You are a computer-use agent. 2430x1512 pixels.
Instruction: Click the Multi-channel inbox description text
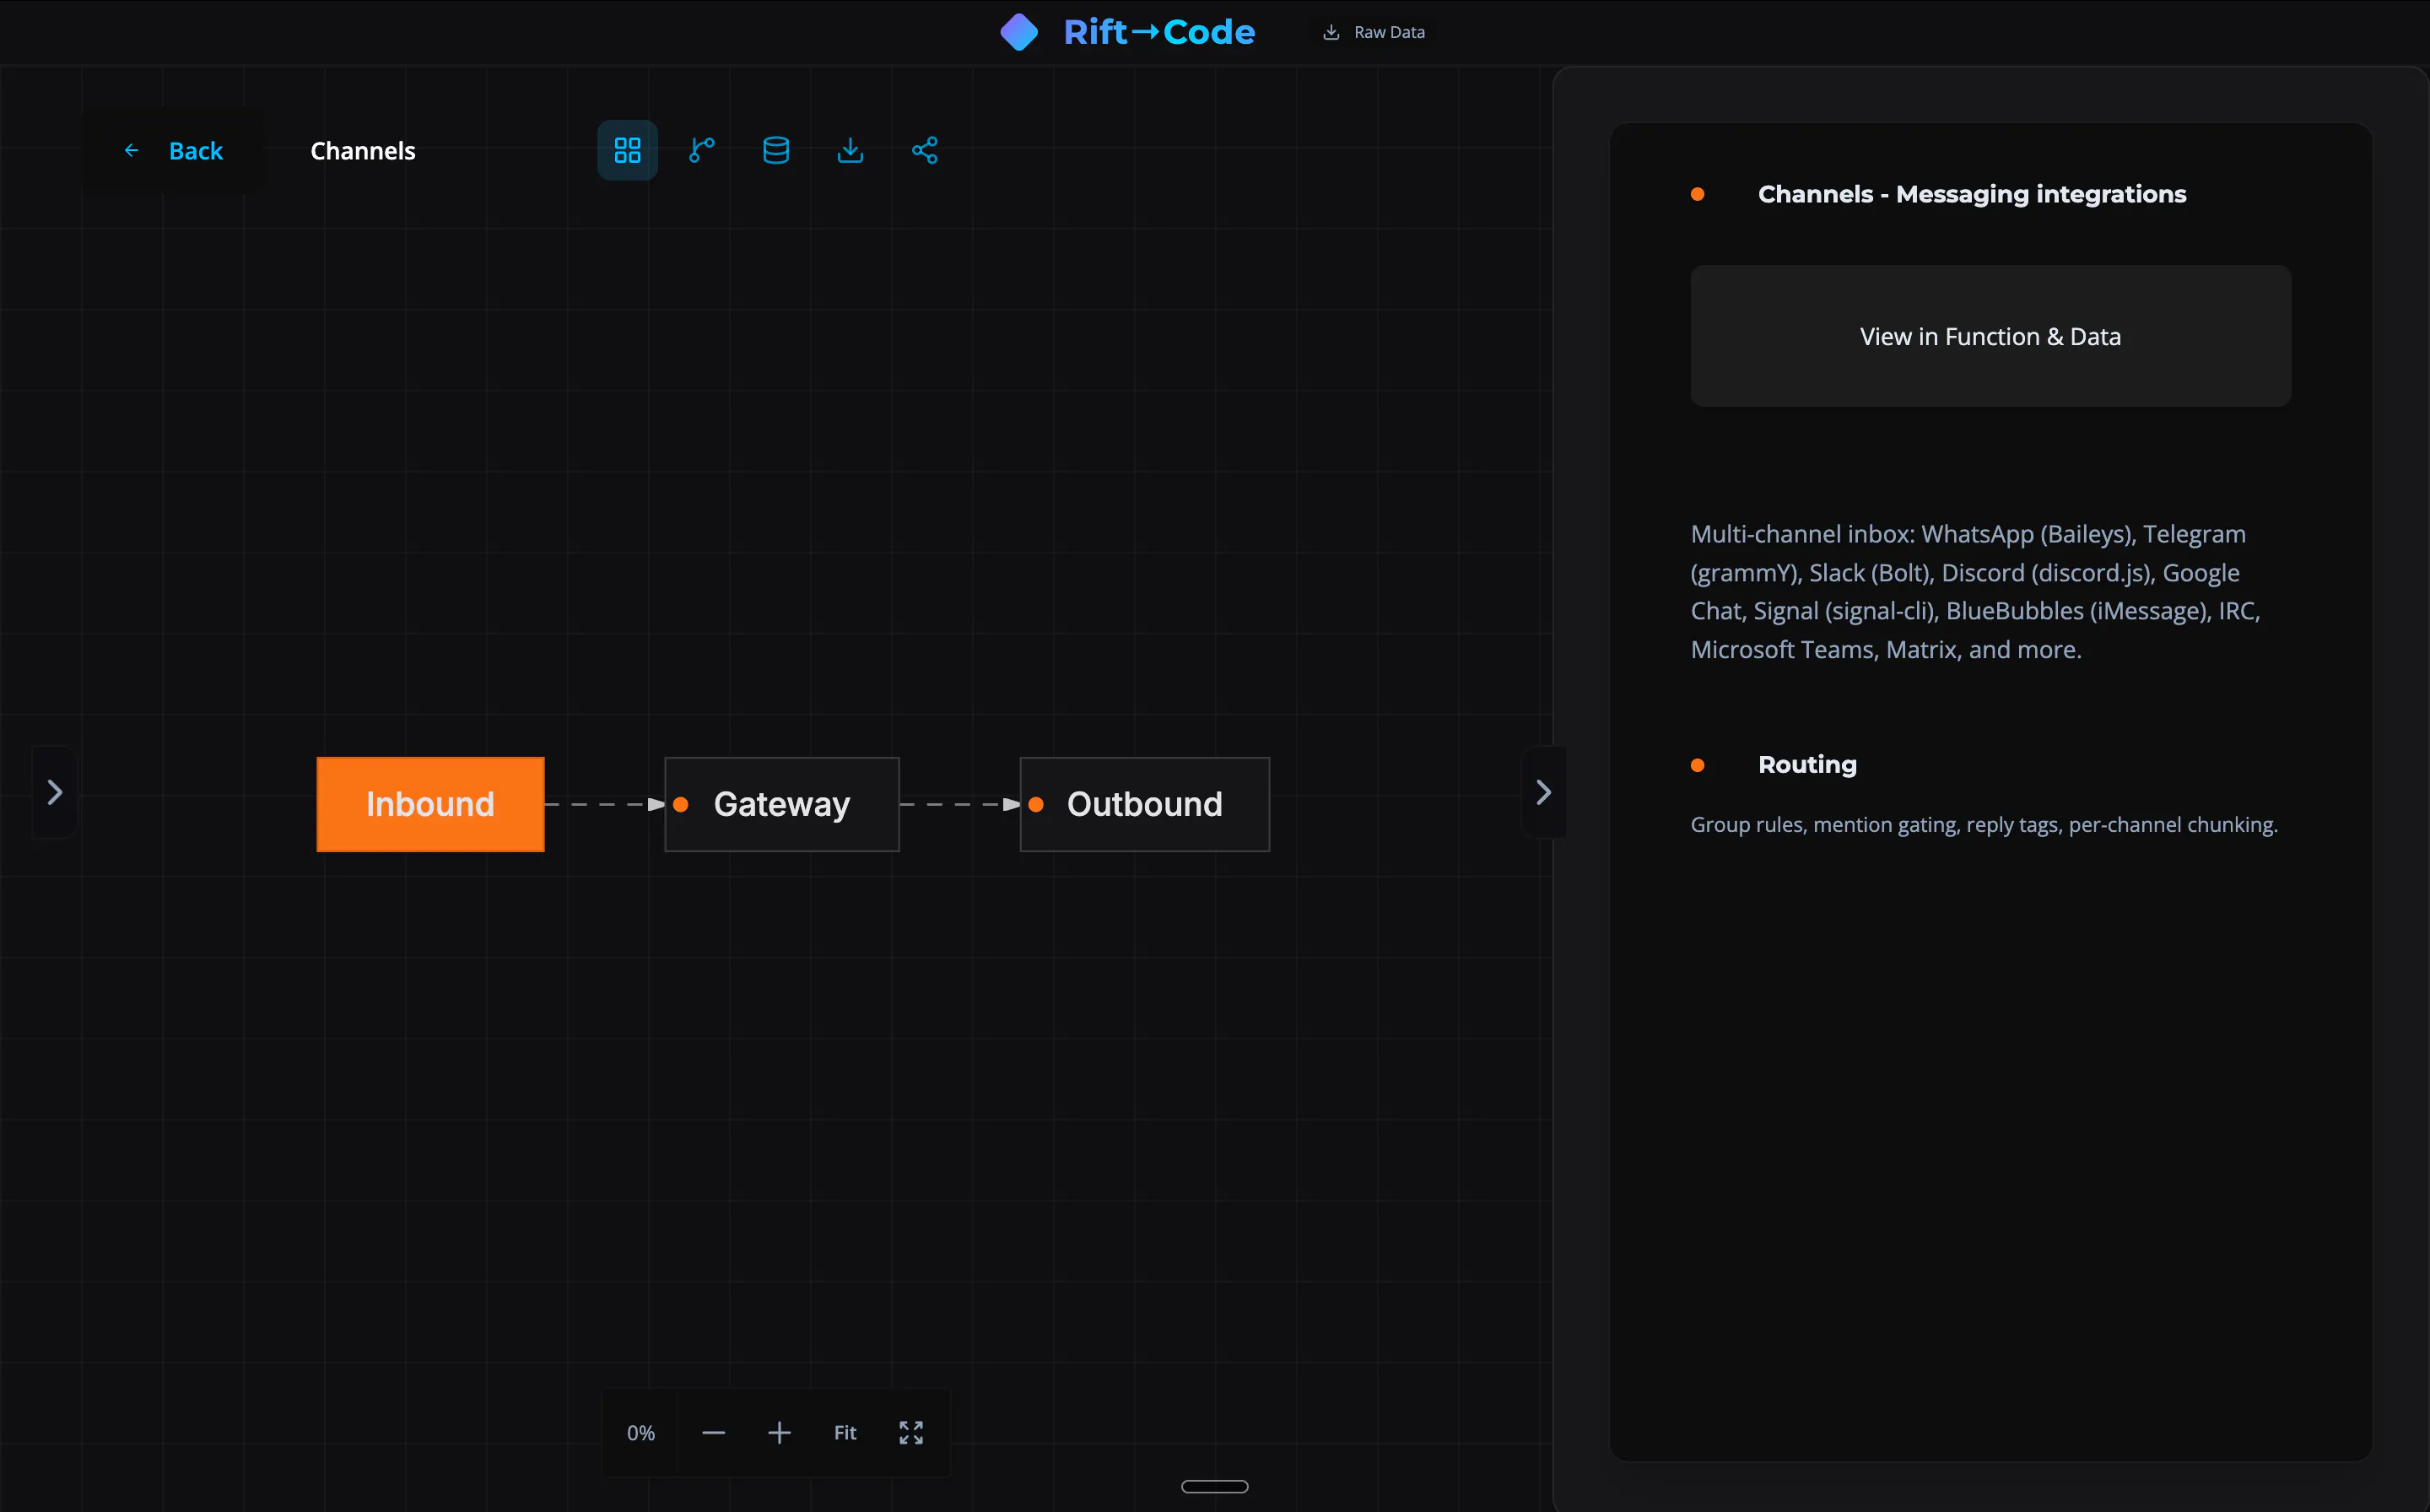[x=1975, y=592]
